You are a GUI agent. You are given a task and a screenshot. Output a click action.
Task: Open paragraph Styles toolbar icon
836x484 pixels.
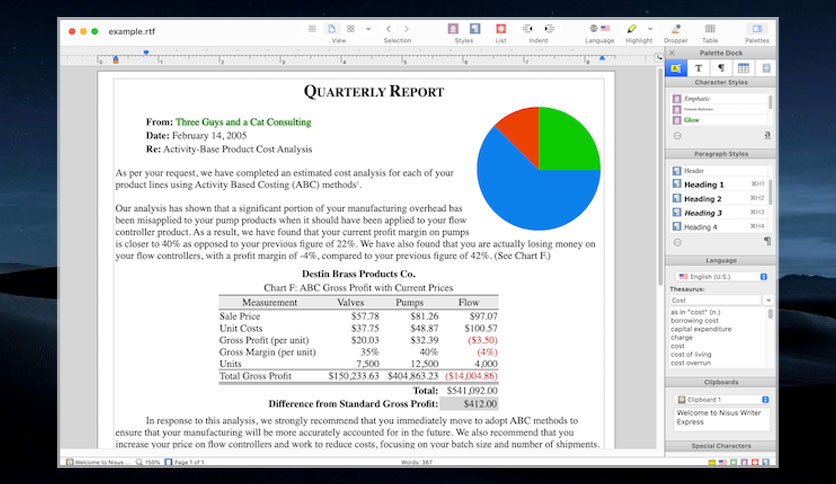pyautogui.click(x=475, y=29)
